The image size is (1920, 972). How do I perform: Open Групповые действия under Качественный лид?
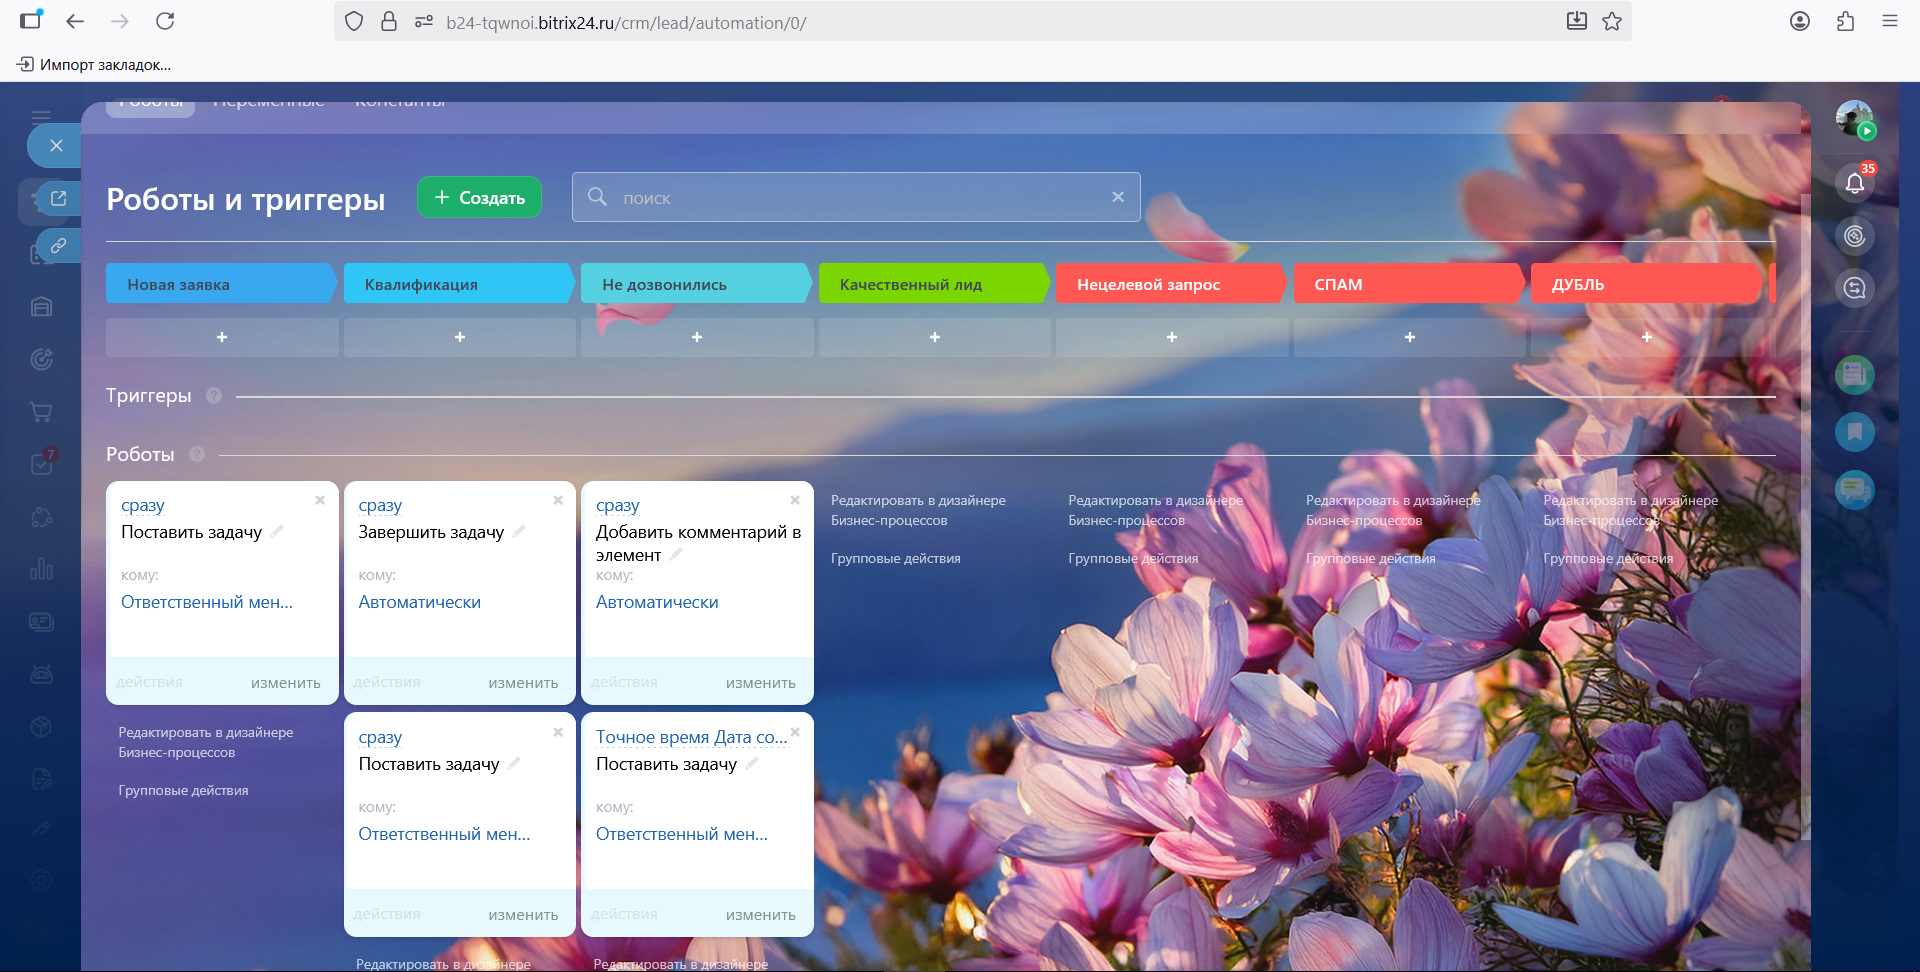[x=895, y=558]
